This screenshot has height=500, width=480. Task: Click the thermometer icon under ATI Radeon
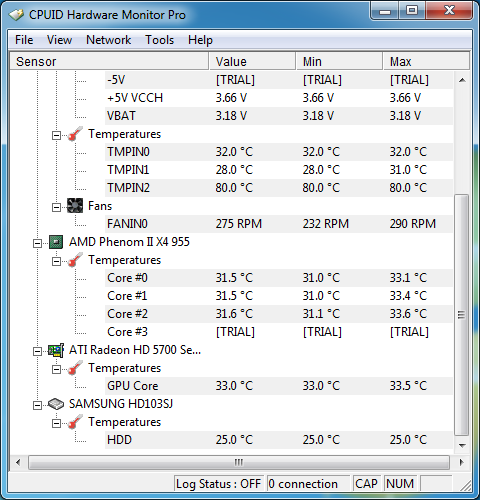(x=75, y=368)
